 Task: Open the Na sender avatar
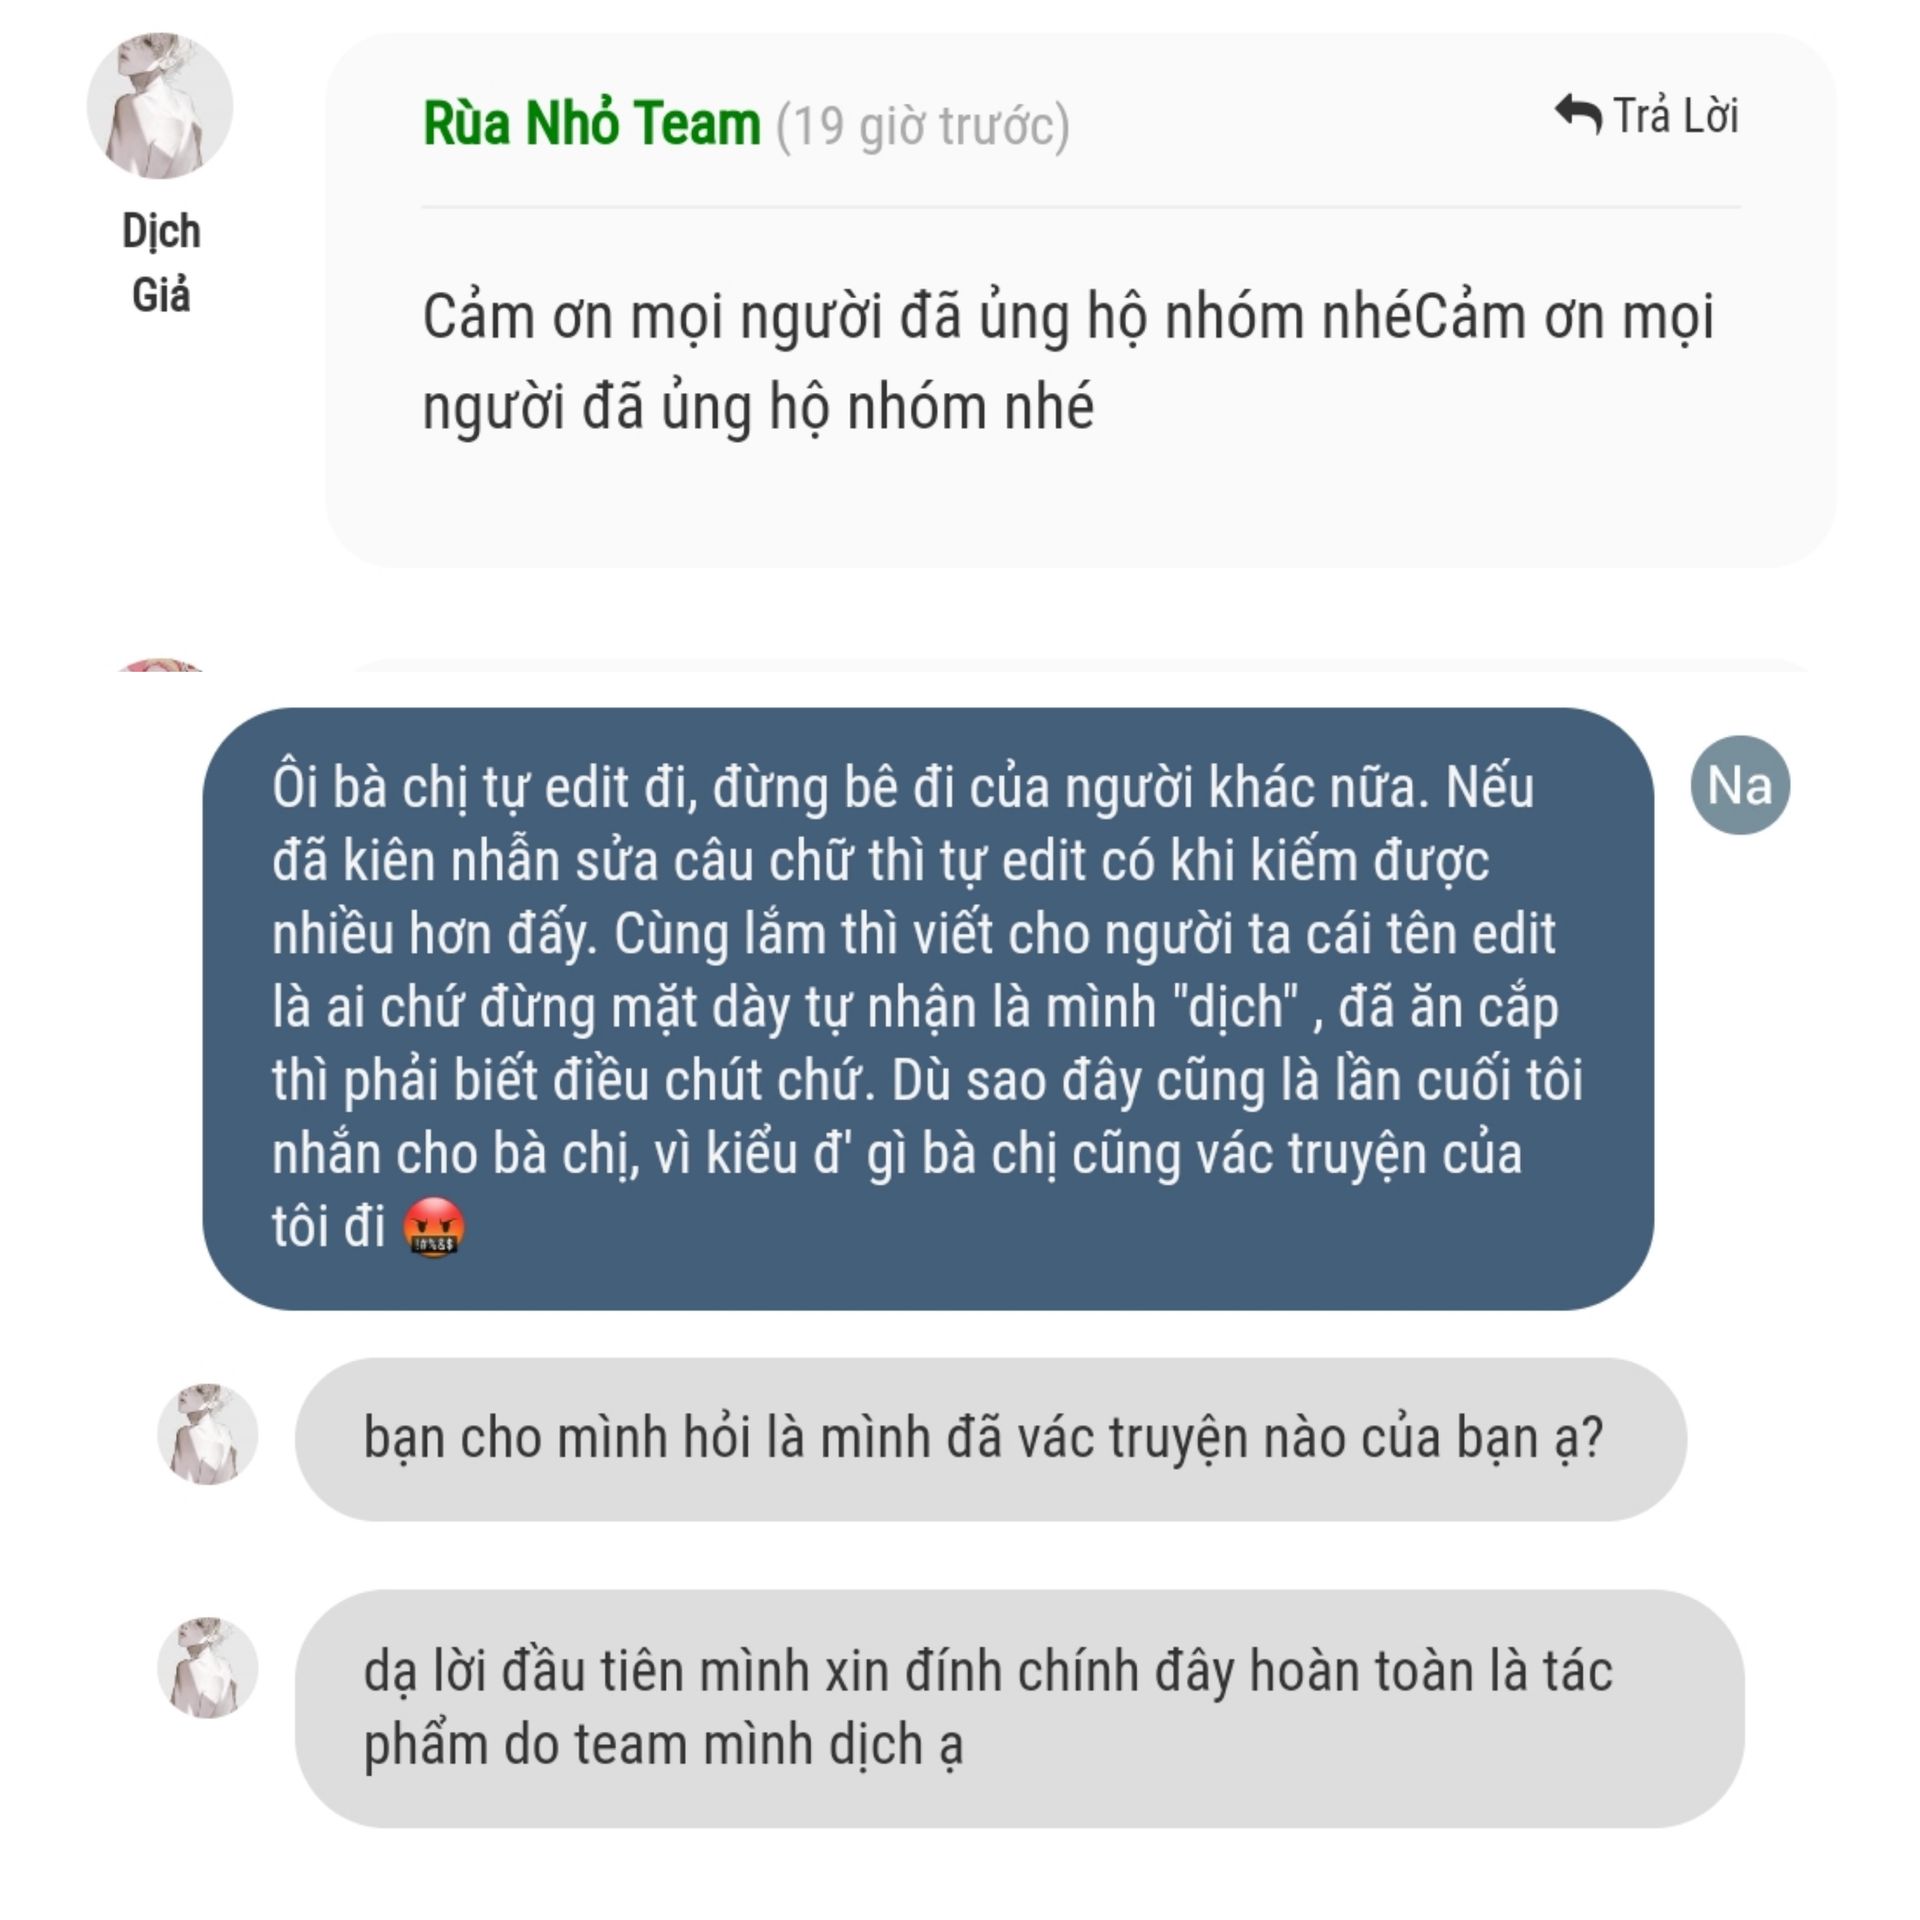(x=1740, y=785)
